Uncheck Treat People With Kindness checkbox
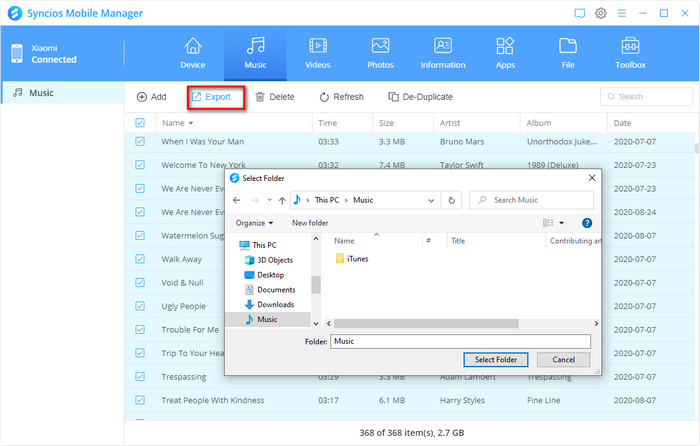700x446 pixels. tap(140, 400)
